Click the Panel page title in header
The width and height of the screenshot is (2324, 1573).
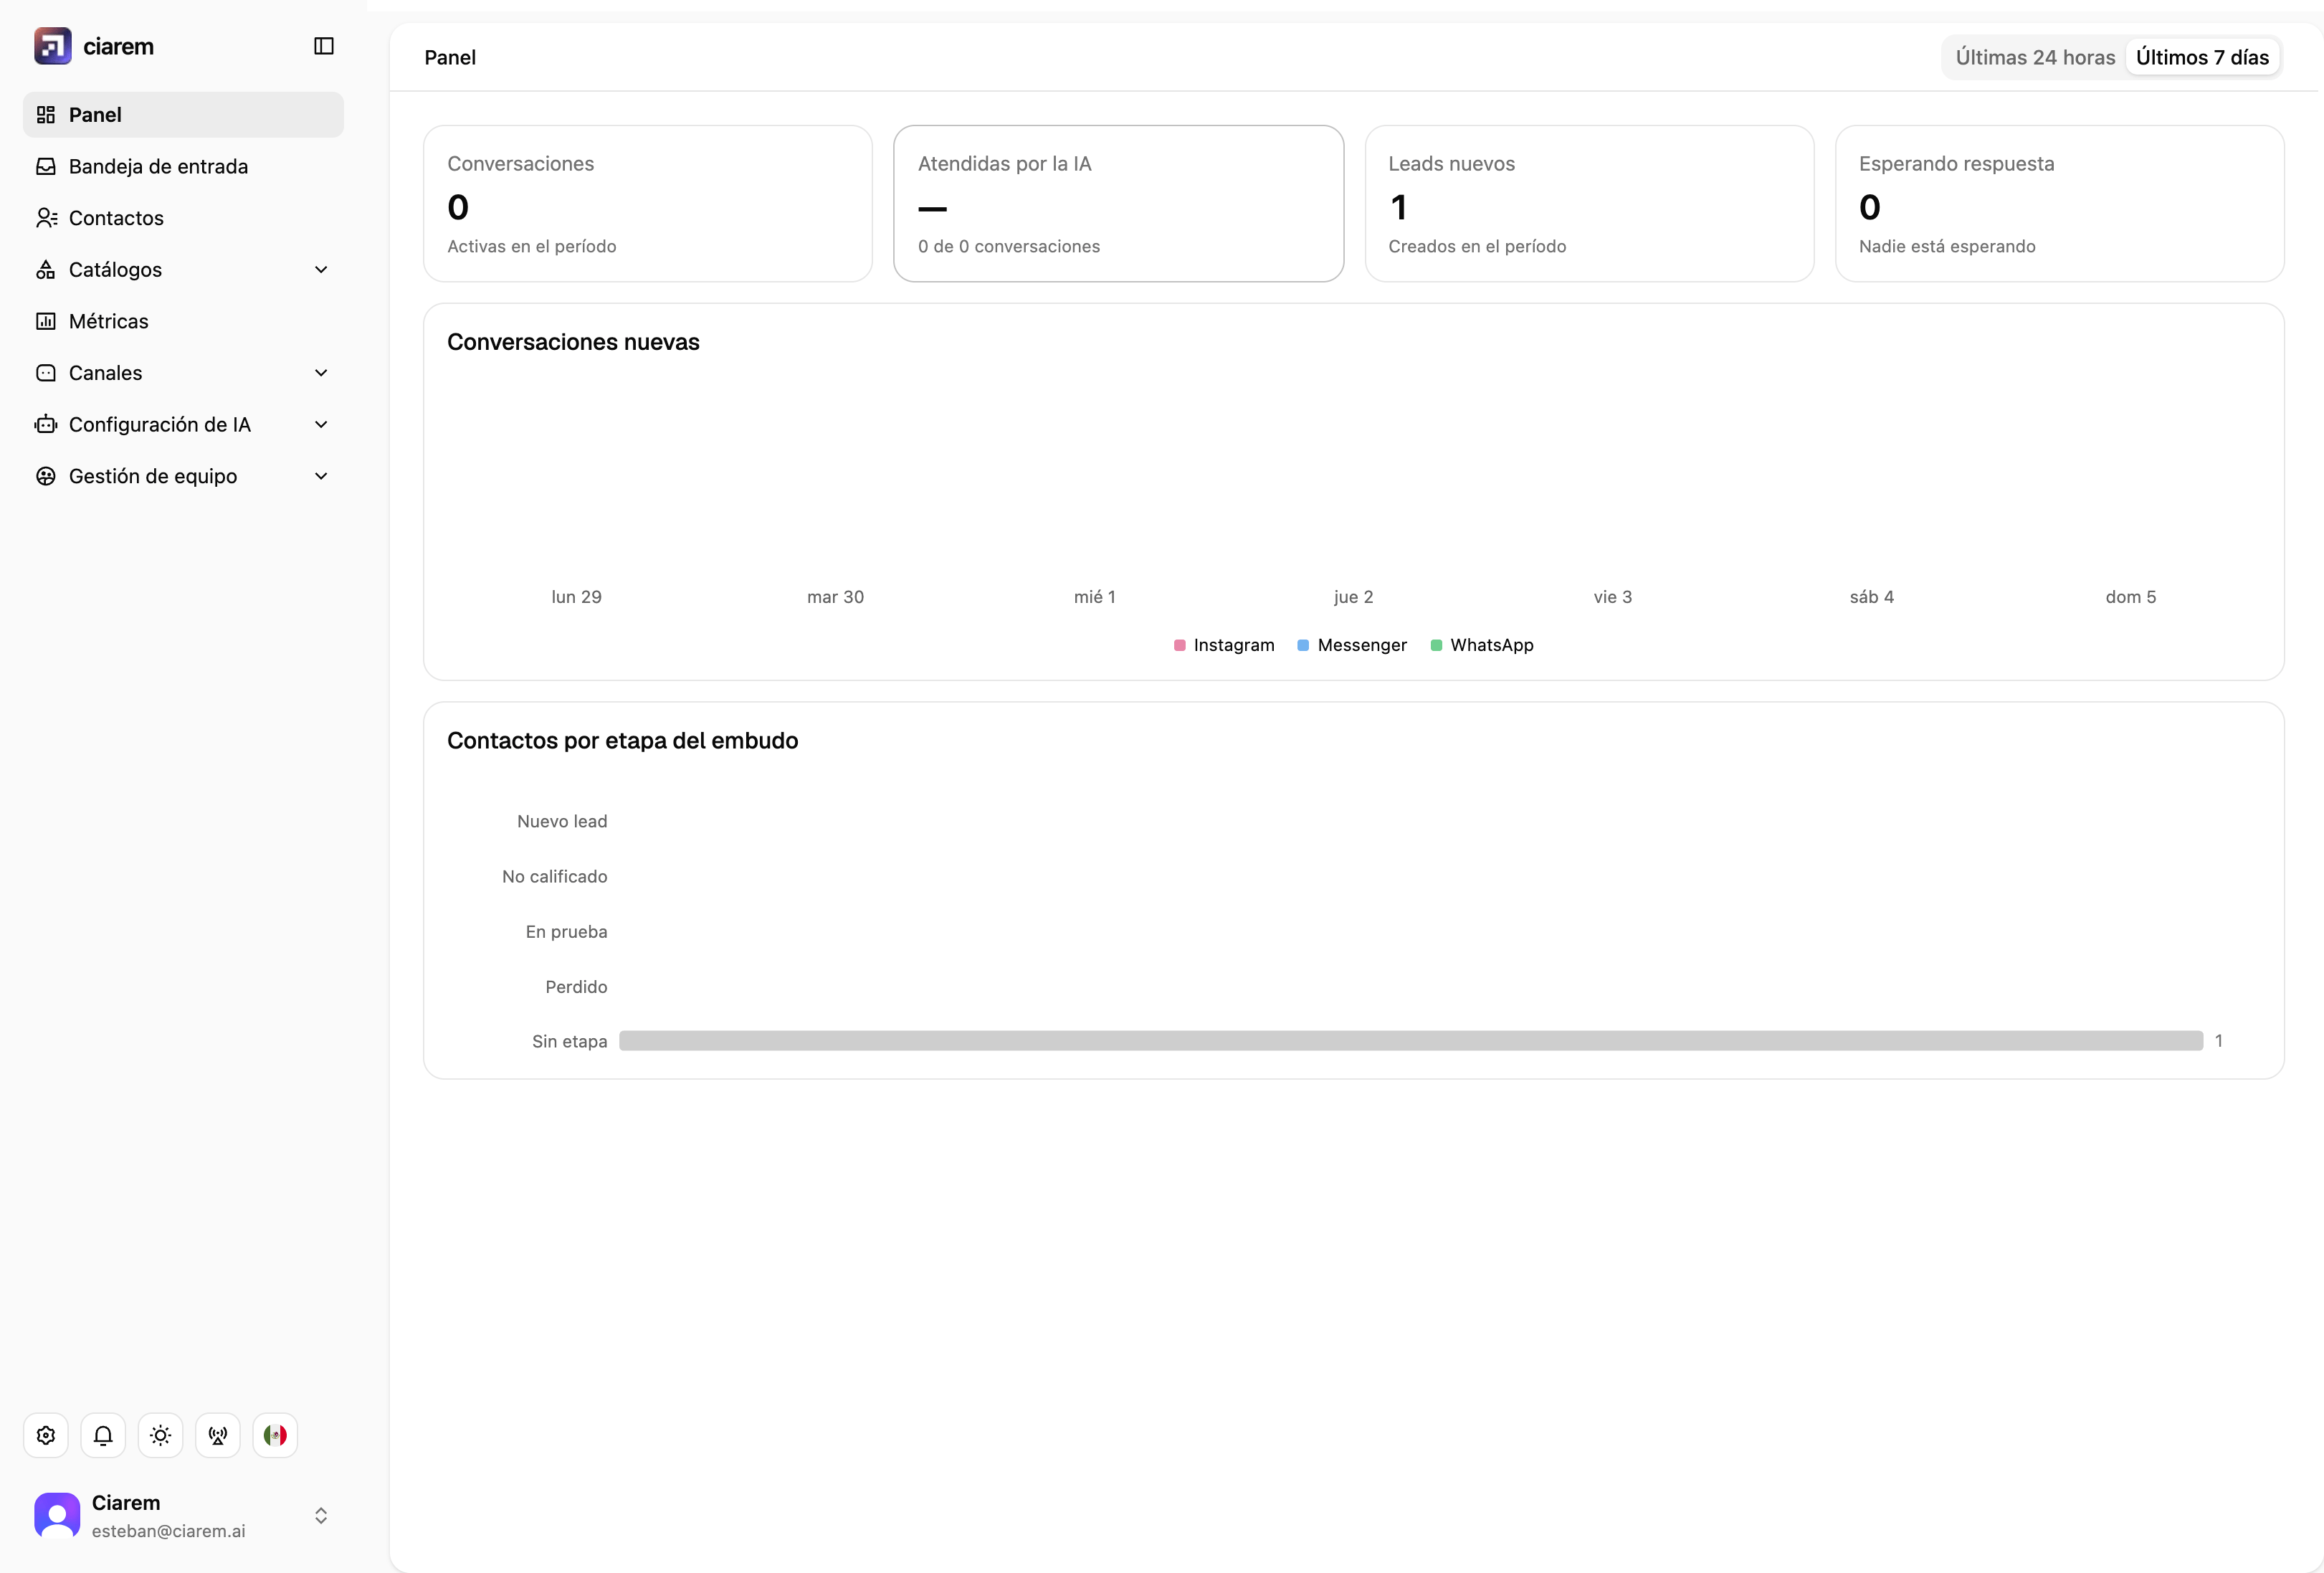[x=450, y=57]
